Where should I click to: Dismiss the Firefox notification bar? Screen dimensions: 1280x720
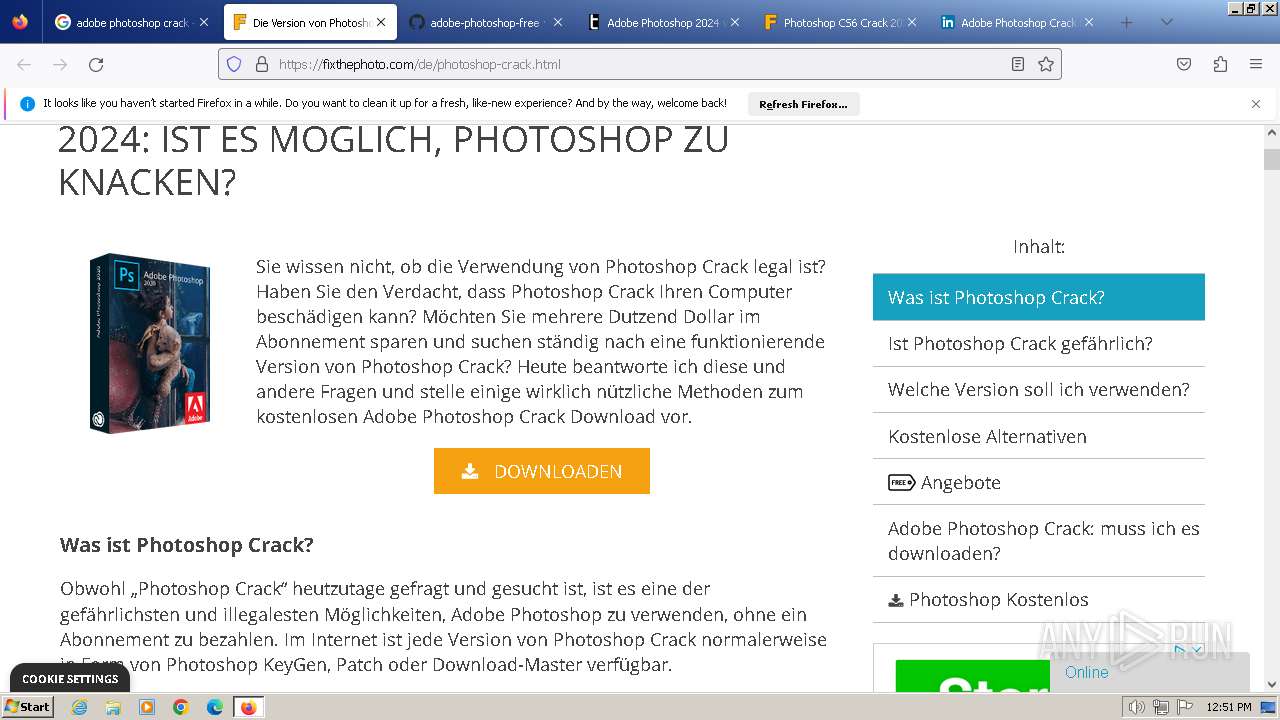click(x=1256, y=103)
